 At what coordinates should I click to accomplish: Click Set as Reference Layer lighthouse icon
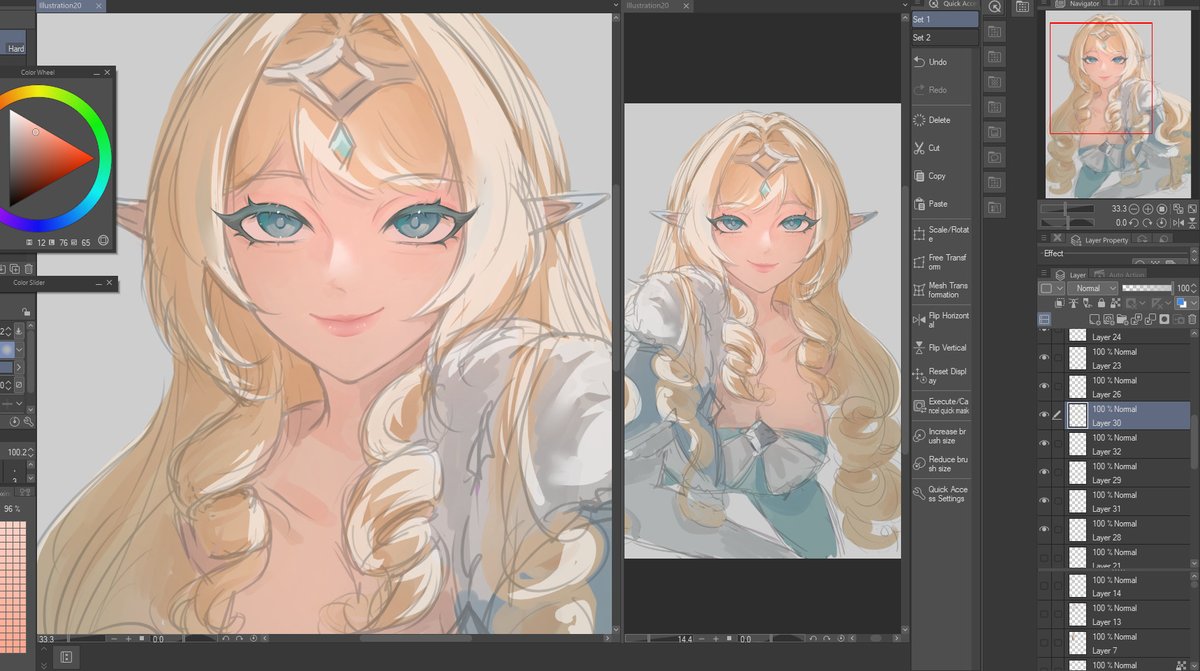tap(1074, 303)
